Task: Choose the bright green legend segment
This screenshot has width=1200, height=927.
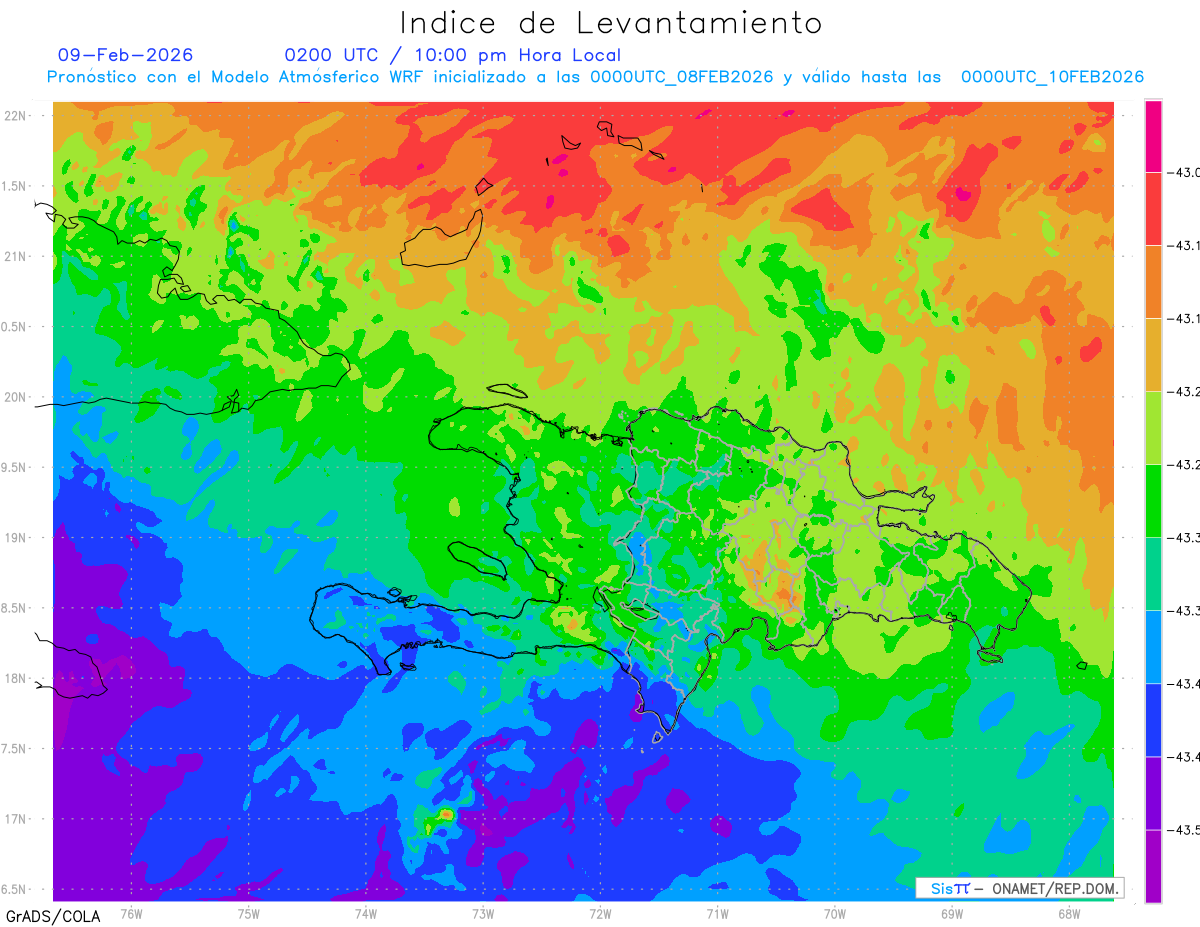Action: (1153, 501)
